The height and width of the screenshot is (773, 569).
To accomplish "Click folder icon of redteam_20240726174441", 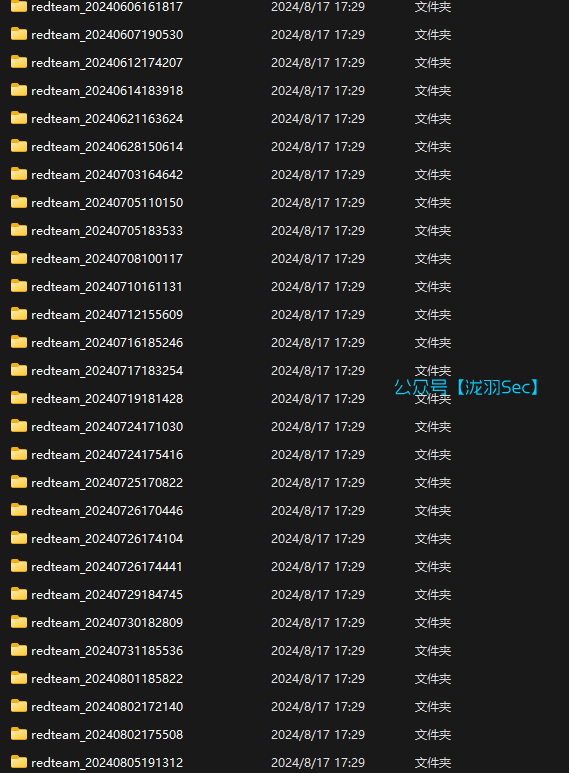I will pyautogui.click(x=19, y=566).
